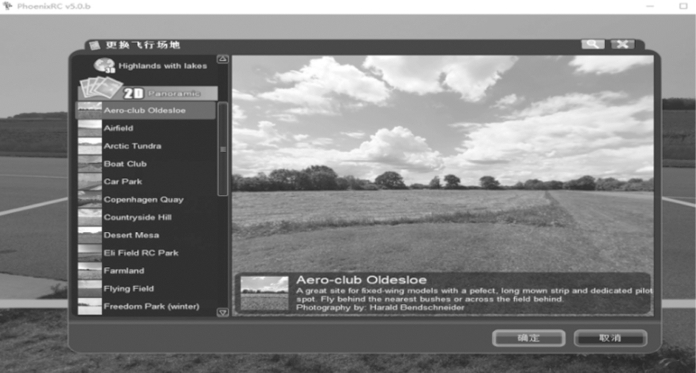
Task: Confirm selection with the 确定 button
Action: [x=529, y=338]
